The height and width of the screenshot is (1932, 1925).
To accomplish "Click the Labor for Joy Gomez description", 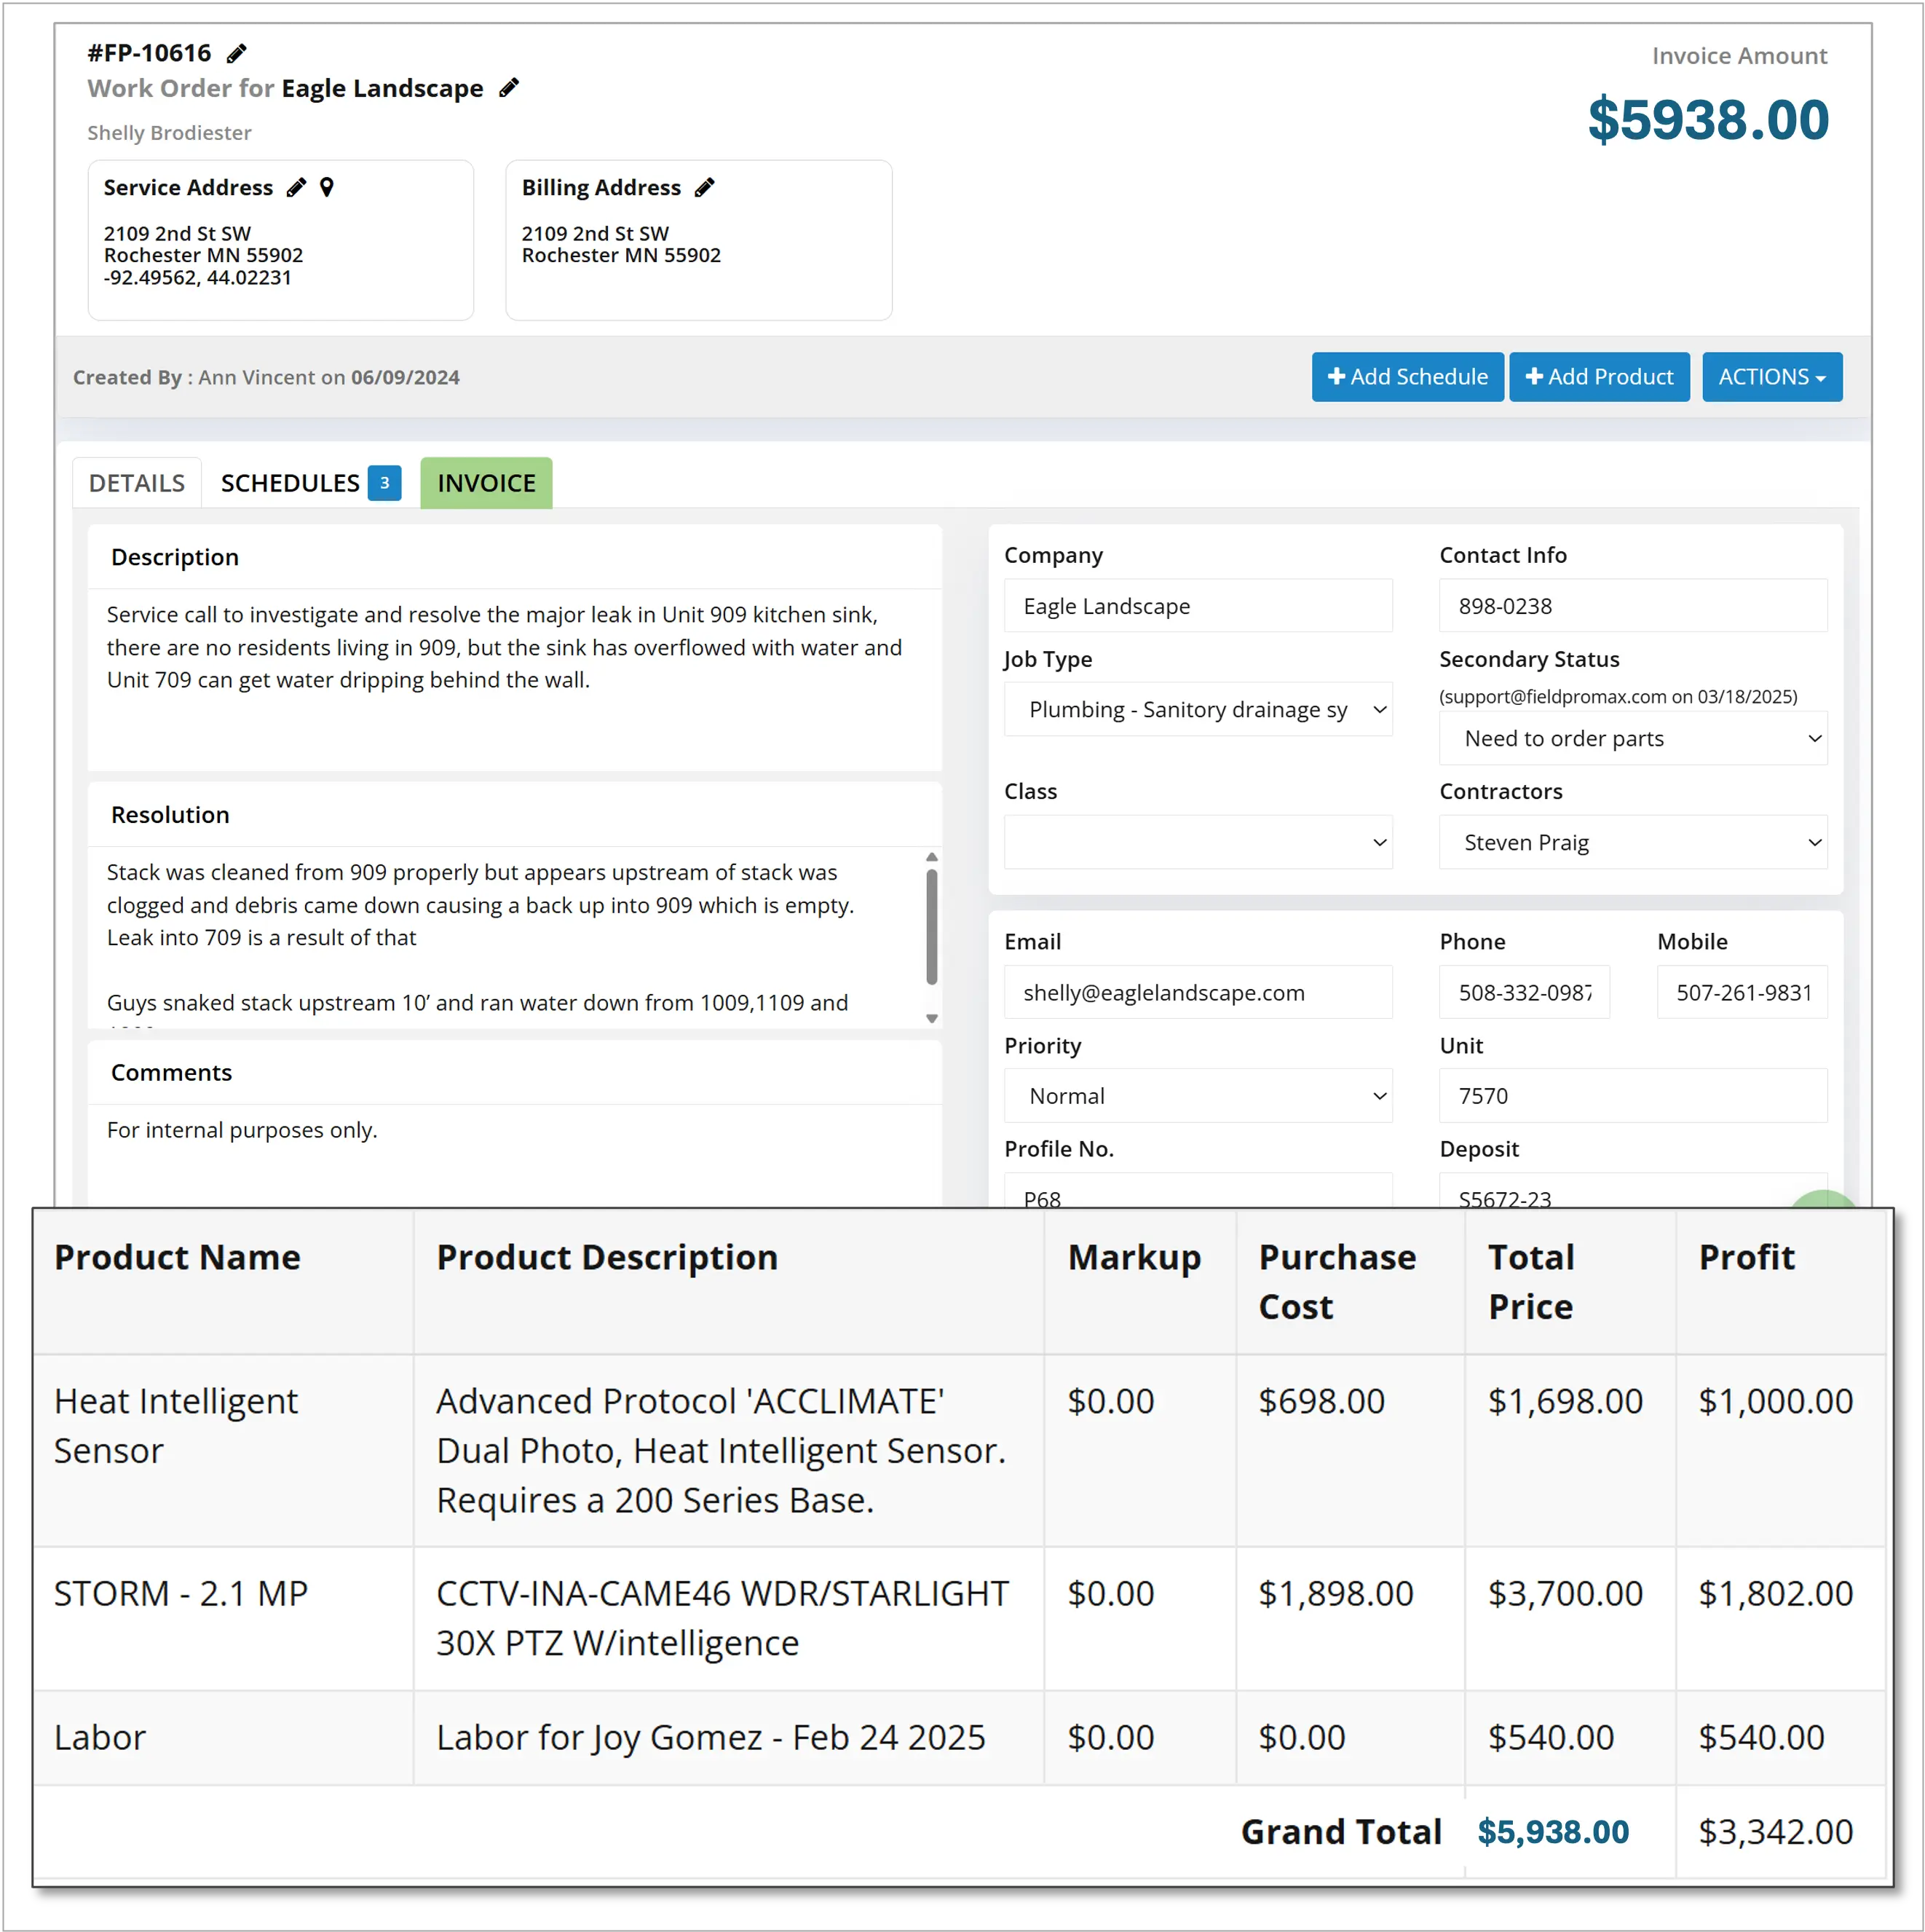I will point(711,1737).
